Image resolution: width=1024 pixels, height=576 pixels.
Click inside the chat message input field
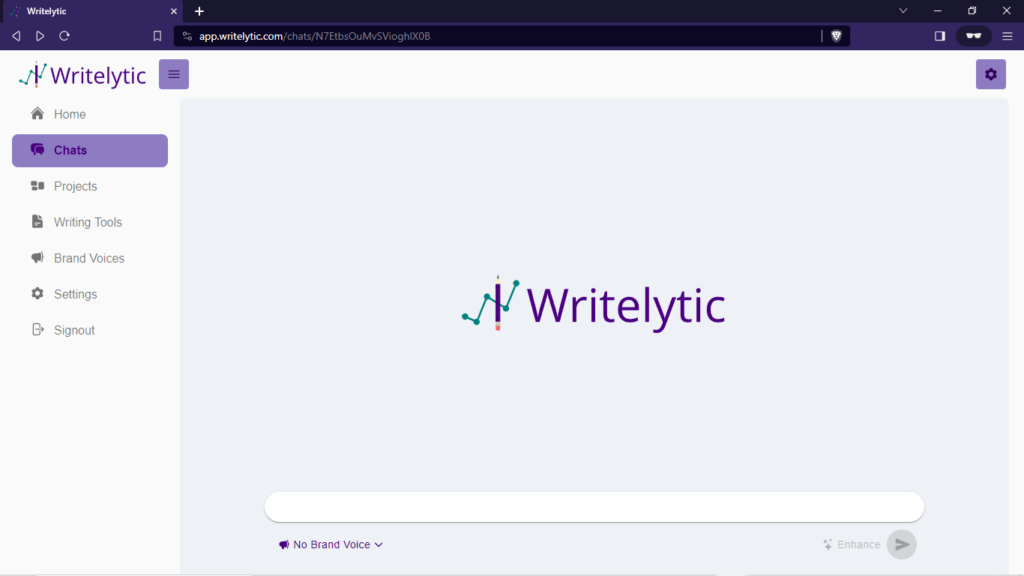pos(594,507)
